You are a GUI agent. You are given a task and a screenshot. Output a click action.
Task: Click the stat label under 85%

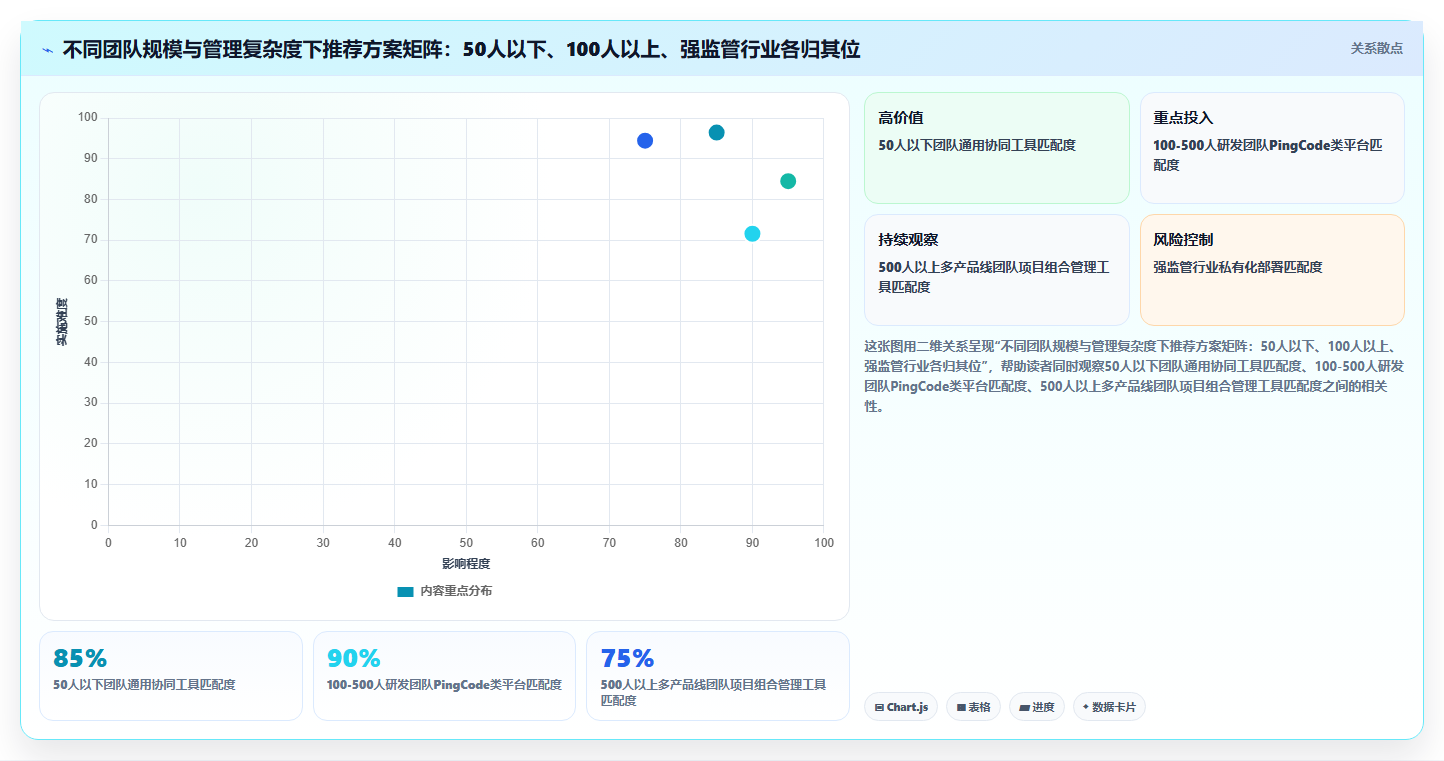(x=144, y=685)
